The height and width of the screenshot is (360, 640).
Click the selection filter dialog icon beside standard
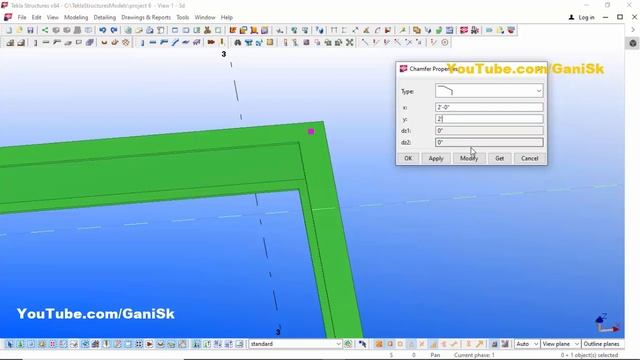(x=348, y=344)
